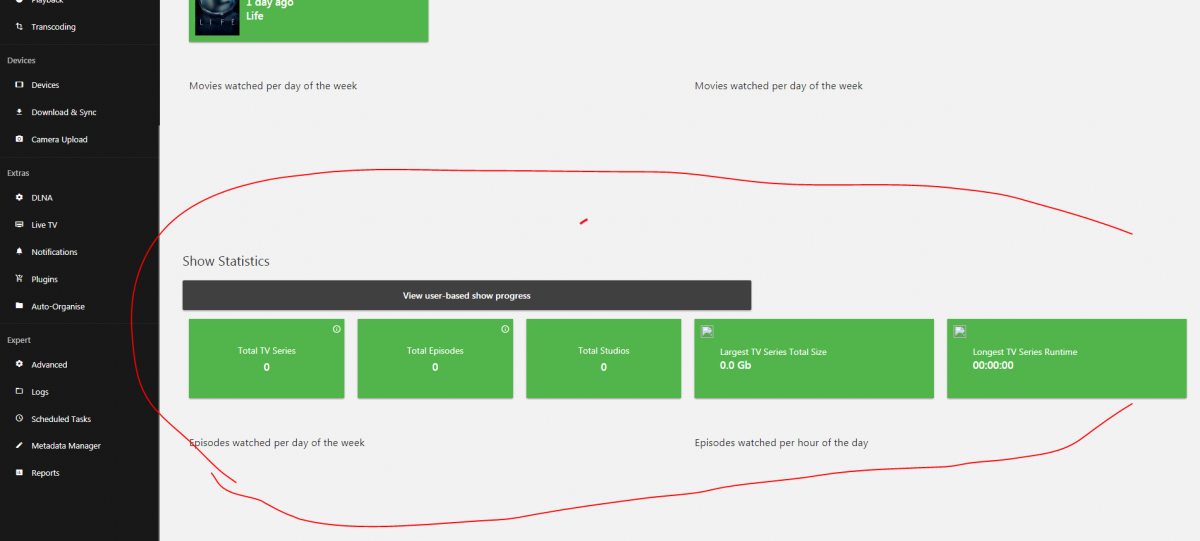Click the Download & Sync icon

pos(19,112)
